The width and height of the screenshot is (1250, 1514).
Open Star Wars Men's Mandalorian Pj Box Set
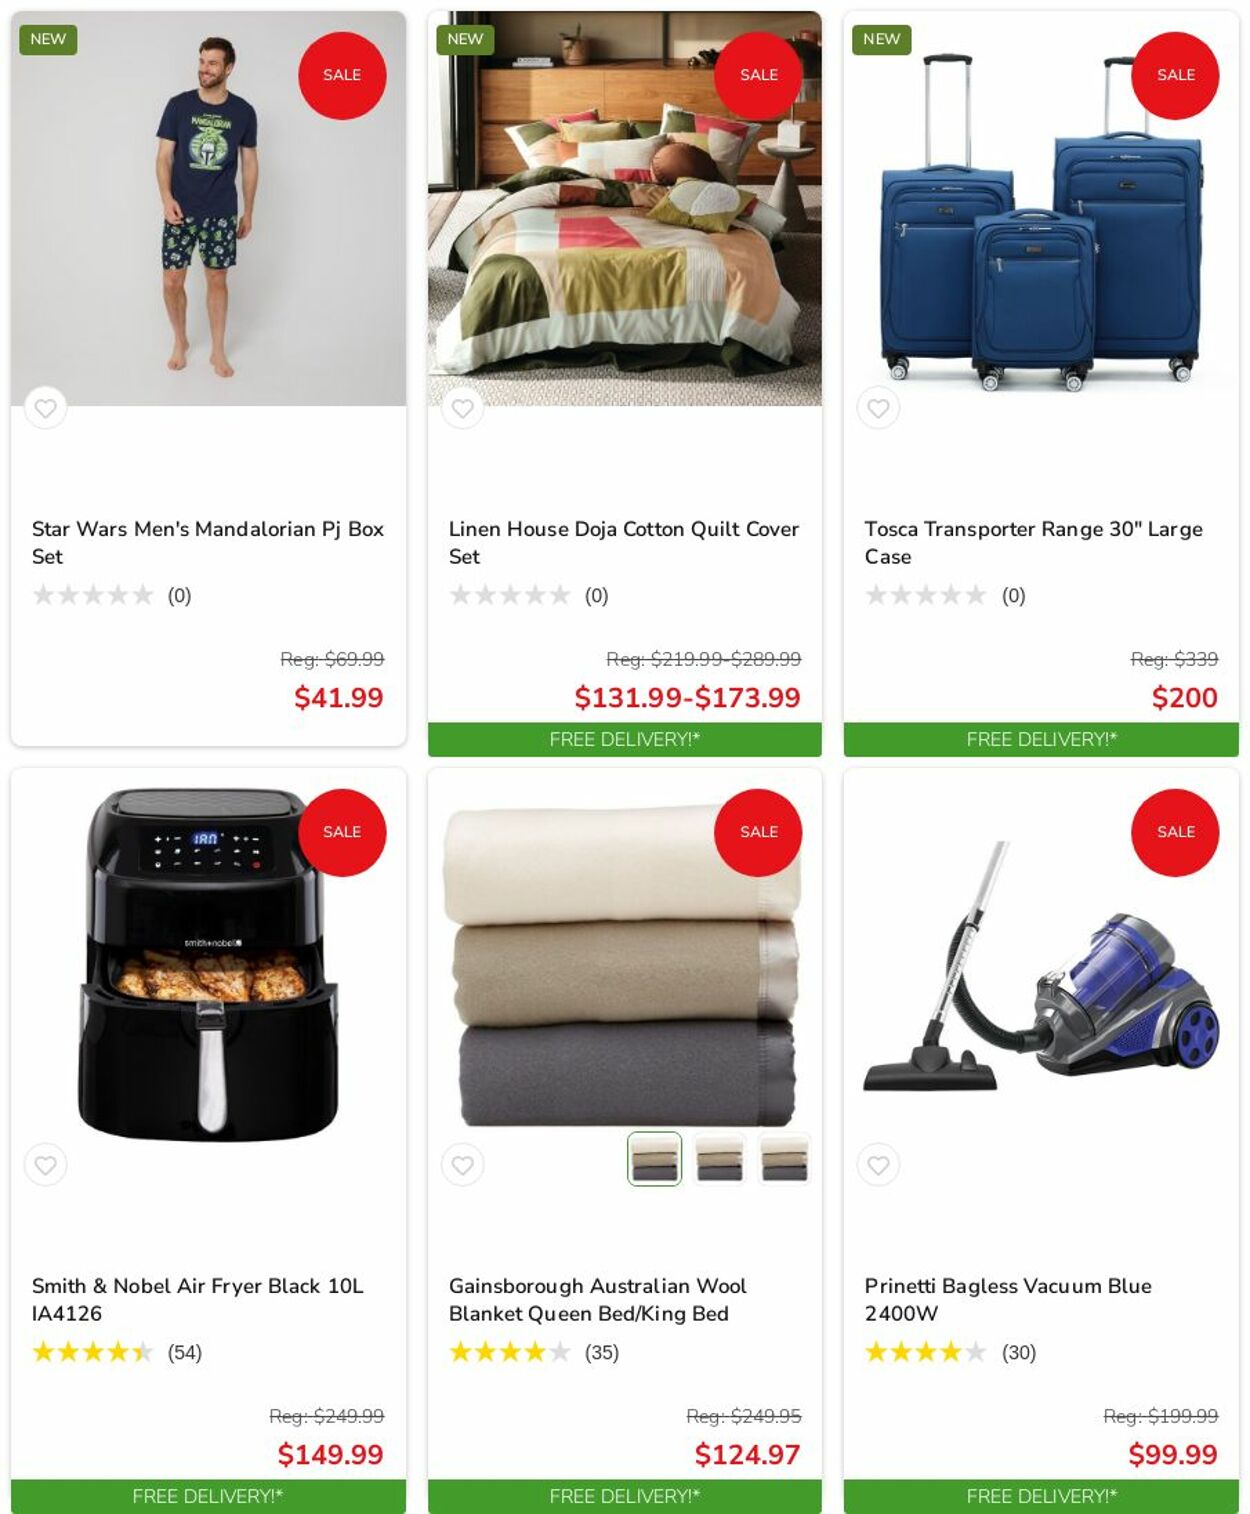pyautogui.click(x=208, y=542)
